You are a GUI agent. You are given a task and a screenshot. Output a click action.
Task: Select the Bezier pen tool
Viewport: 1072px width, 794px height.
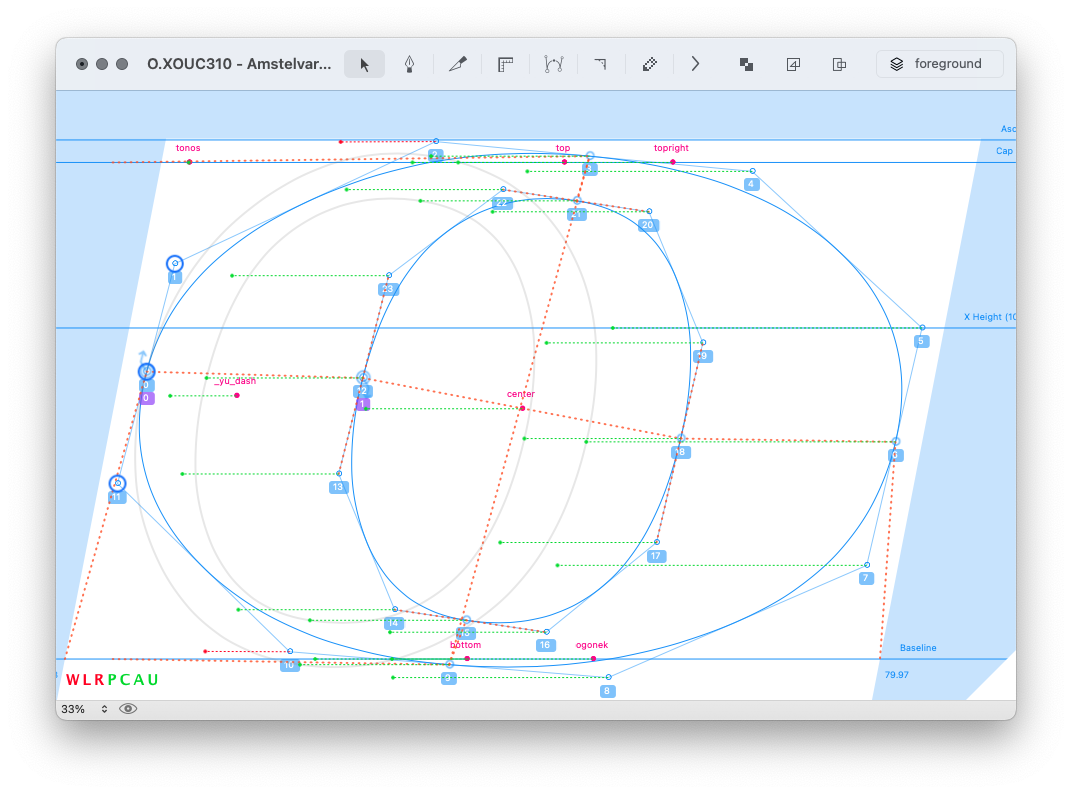click(409, 64)
